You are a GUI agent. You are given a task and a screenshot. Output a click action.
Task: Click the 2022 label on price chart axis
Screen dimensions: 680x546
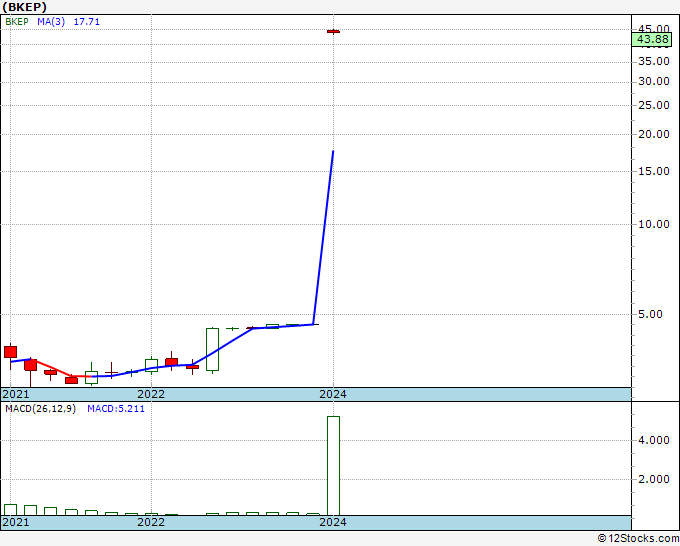pyautogui.click(x=151, y=394)
